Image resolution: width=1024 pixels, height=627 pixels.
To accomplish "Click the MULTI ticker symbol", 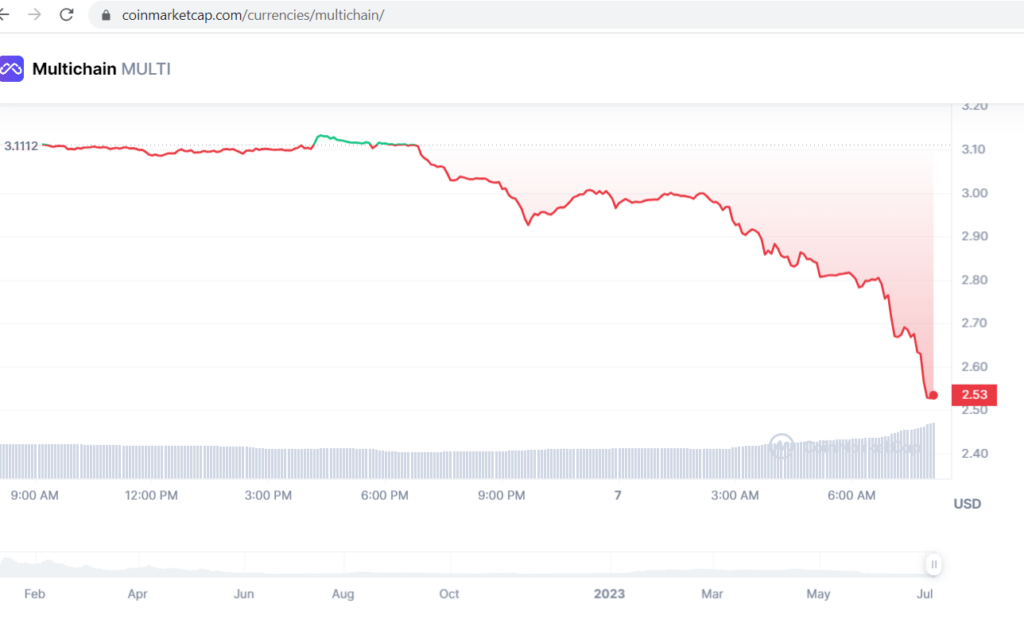I will (146, 69).
